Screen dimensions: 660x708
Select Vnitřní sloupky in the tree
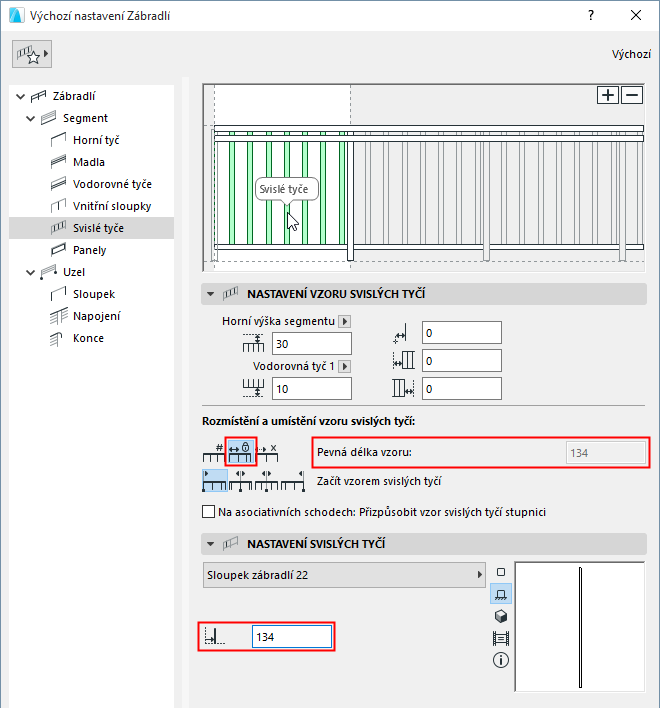[x=112, y=206]
